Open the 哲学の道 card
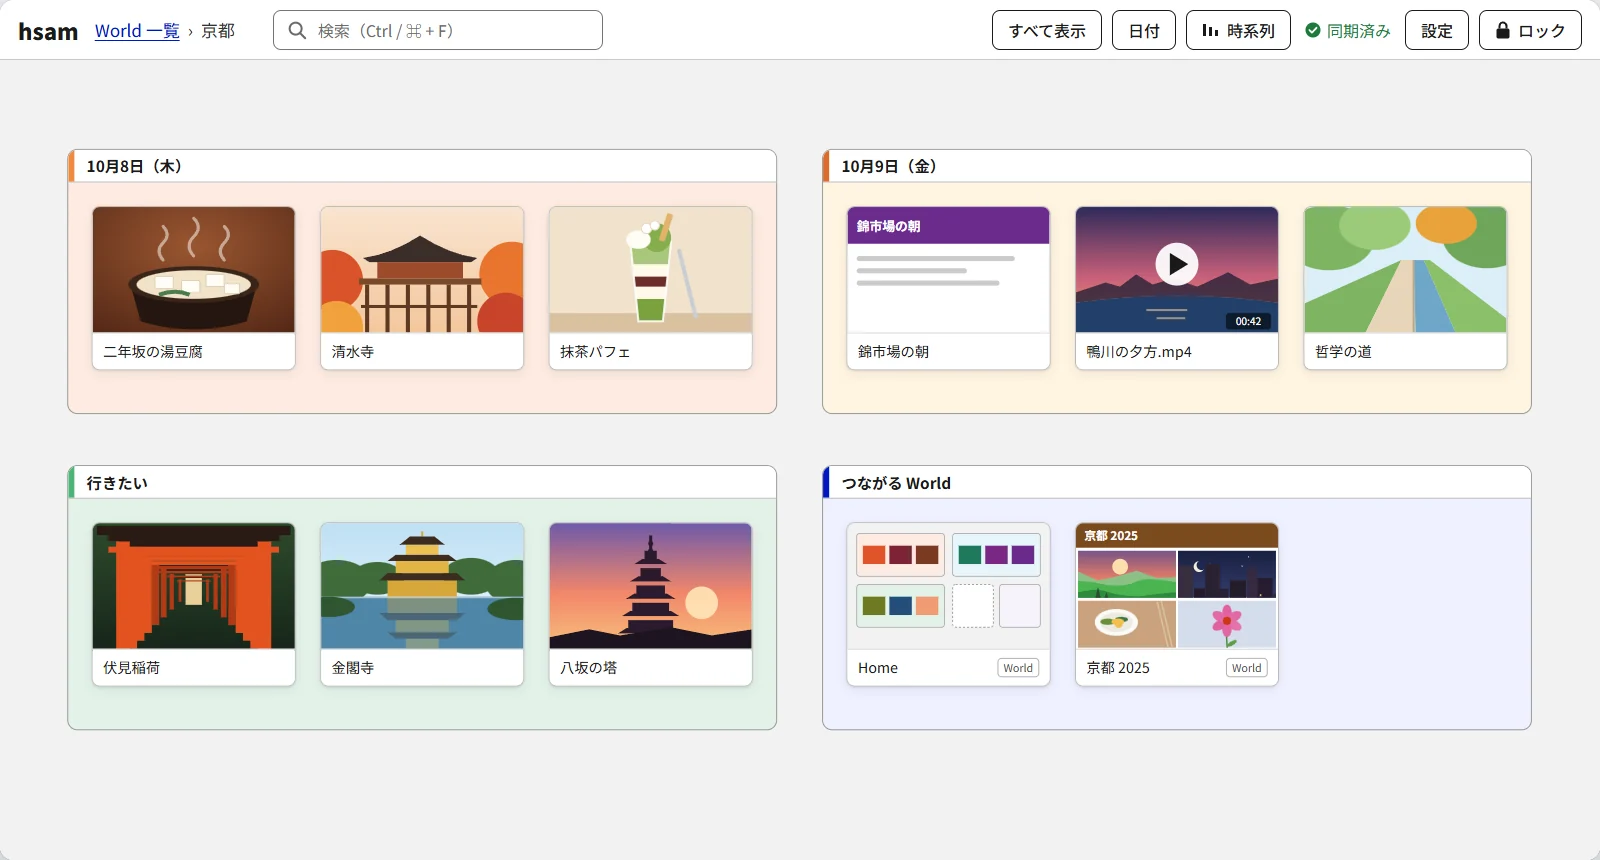1600x860 pixels. click(1405, 288)
